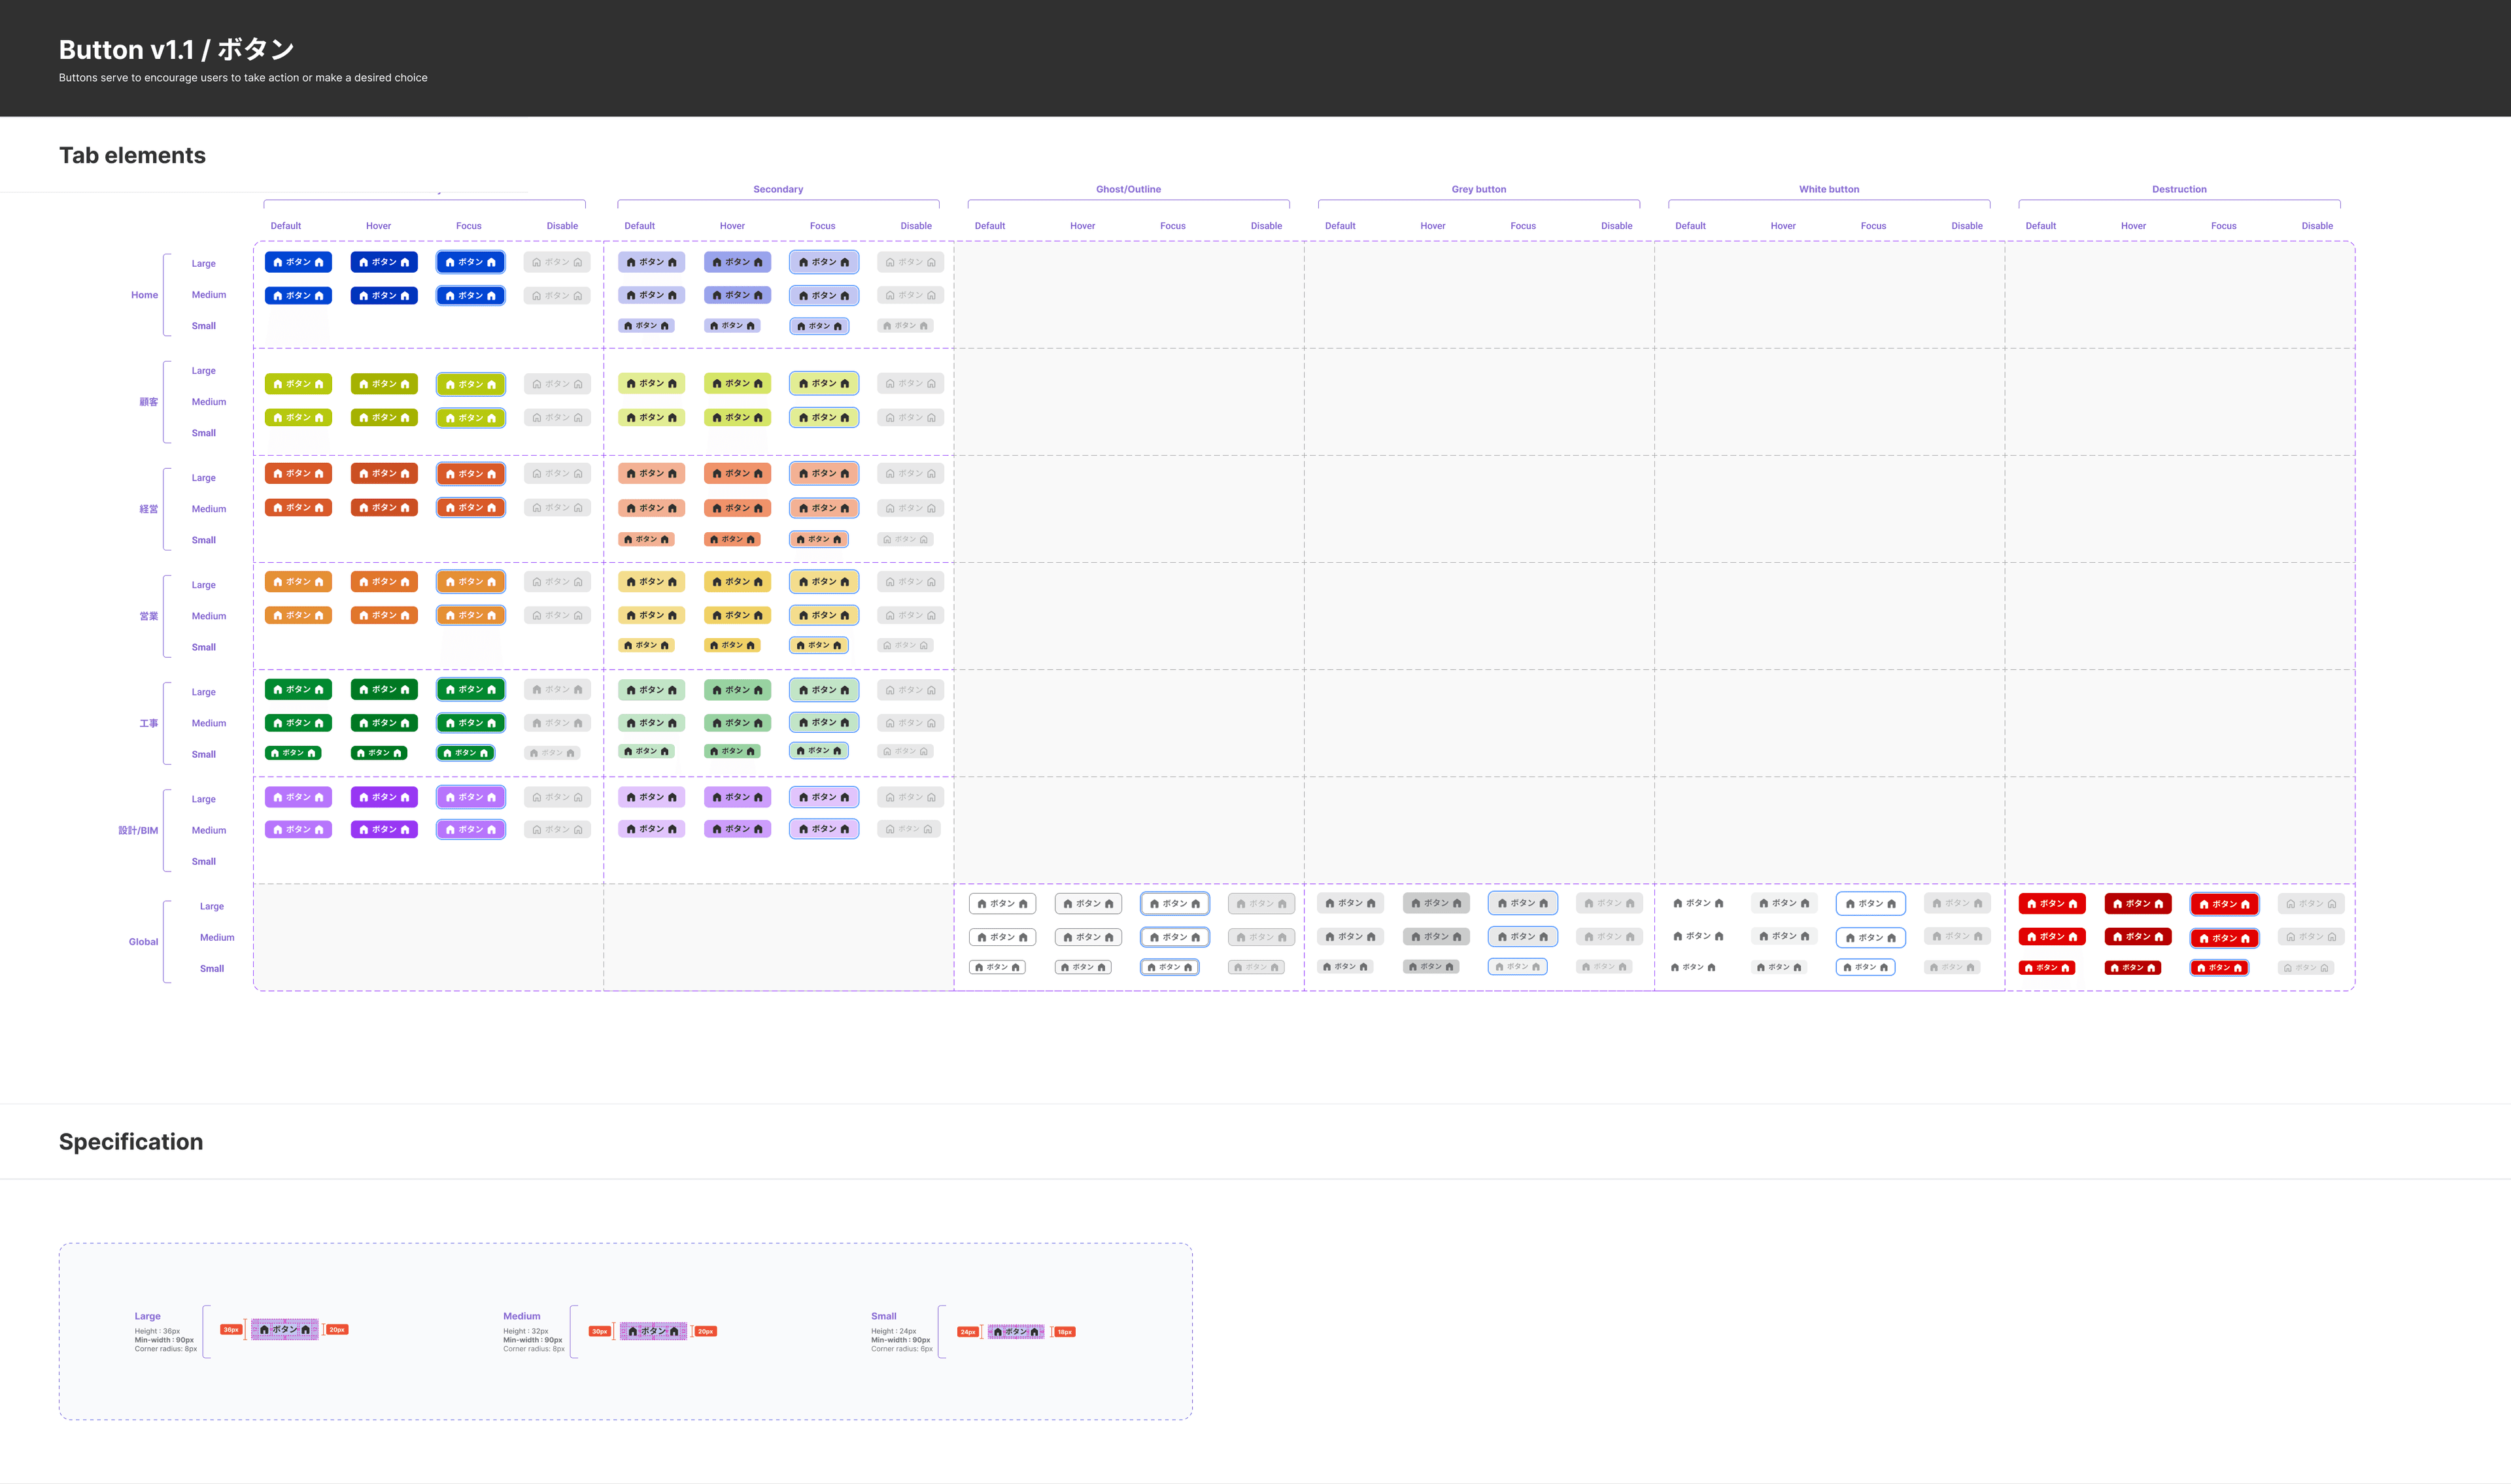The width and height of the screenshot is (2511, 1484).
Task: Select the Global row group label
Action: pyautogui.click(x=143, y=942)
